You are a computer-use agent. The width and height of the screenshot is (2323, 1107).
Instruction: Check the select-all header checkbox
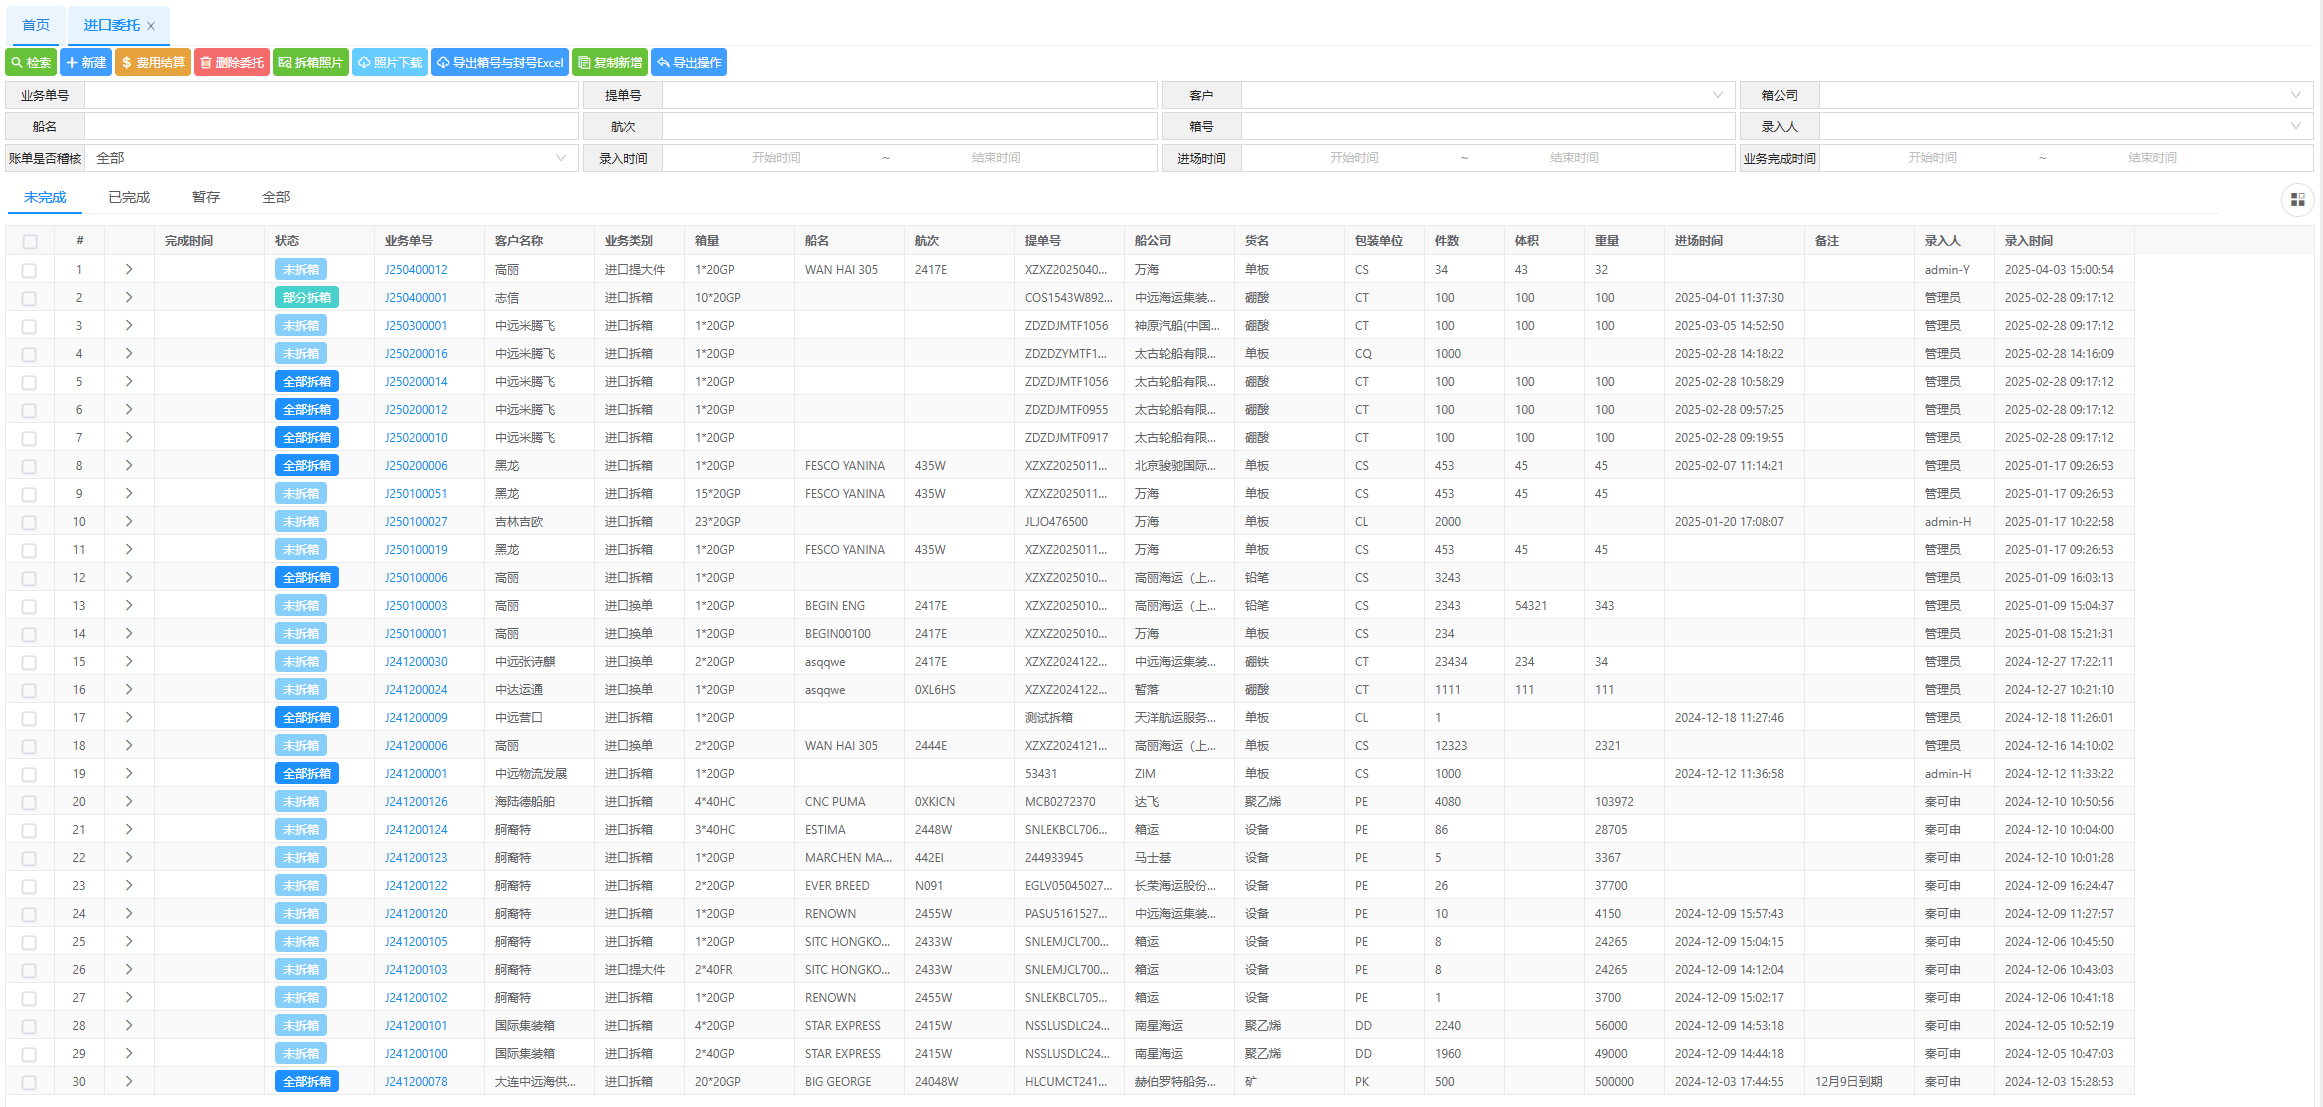[x=30, y=241]
